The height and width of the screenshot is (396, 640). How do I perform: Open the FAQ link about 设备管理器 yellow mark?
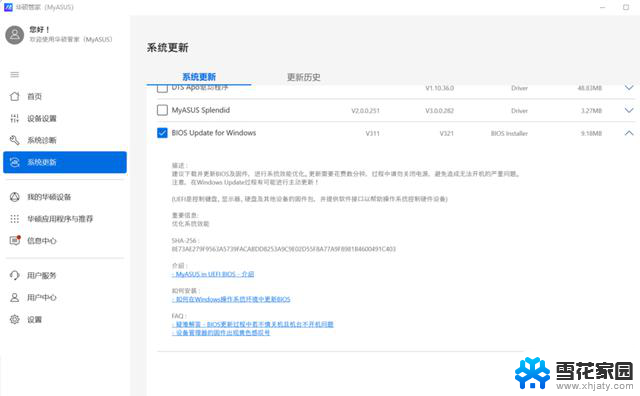221,333
